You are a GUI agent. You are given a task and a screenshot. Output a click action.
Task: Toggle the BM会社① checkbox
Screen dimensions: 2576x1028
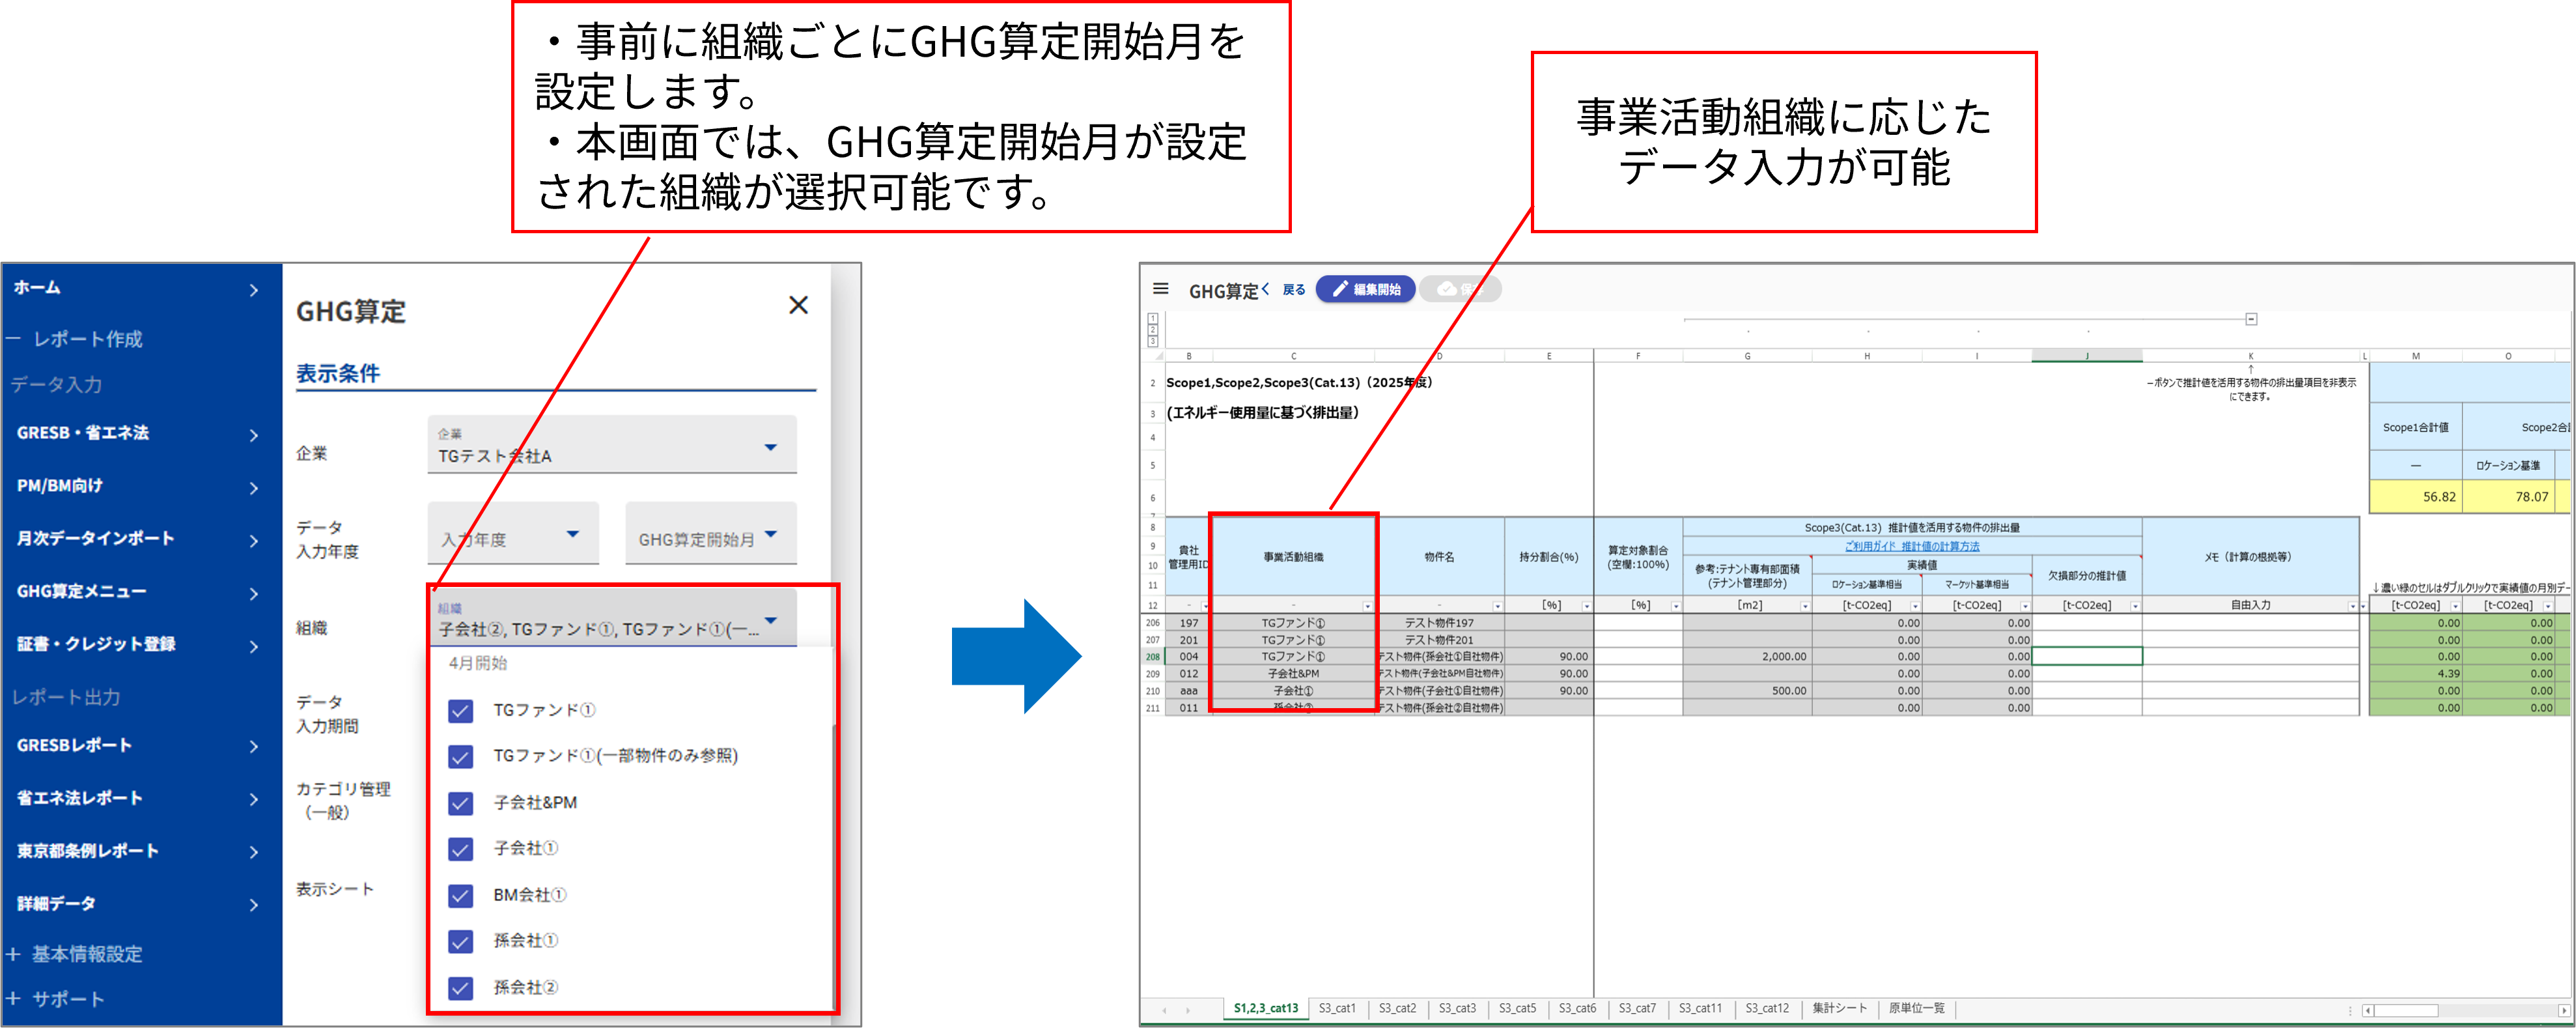pos(460,895)
